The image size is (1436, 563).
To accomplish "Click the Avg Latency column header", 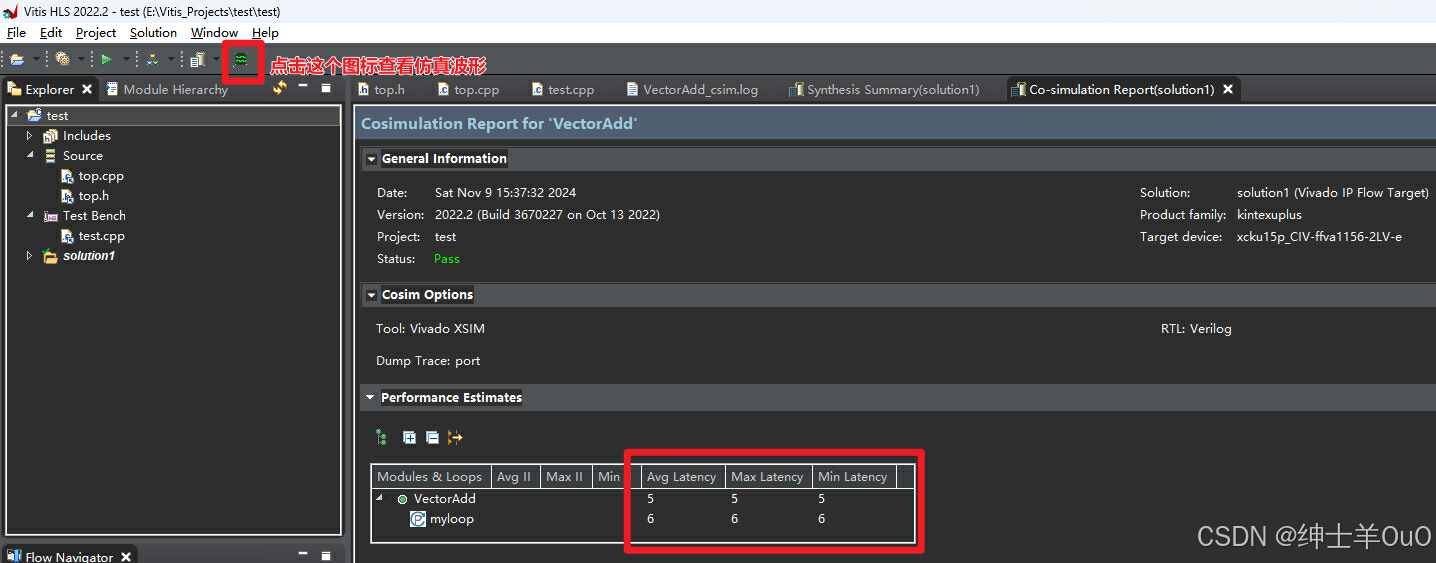I will tap(682, 476).
